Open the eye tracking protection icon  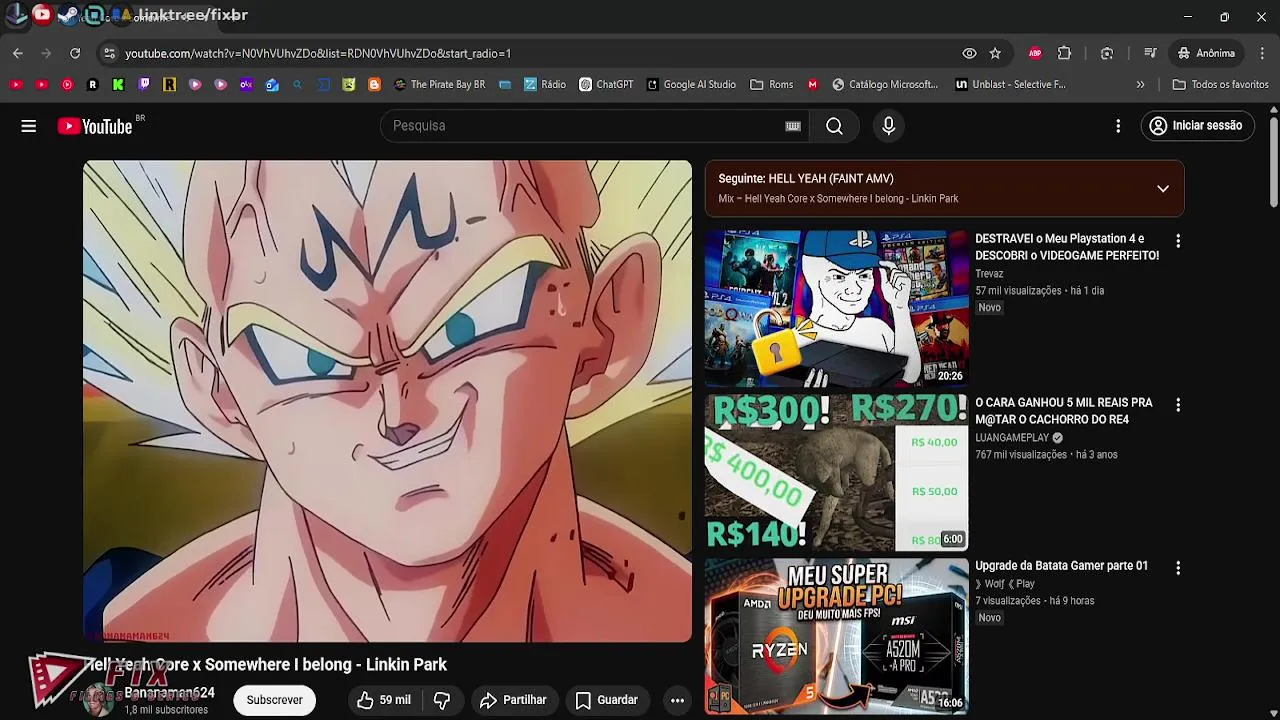pos(969,53)
